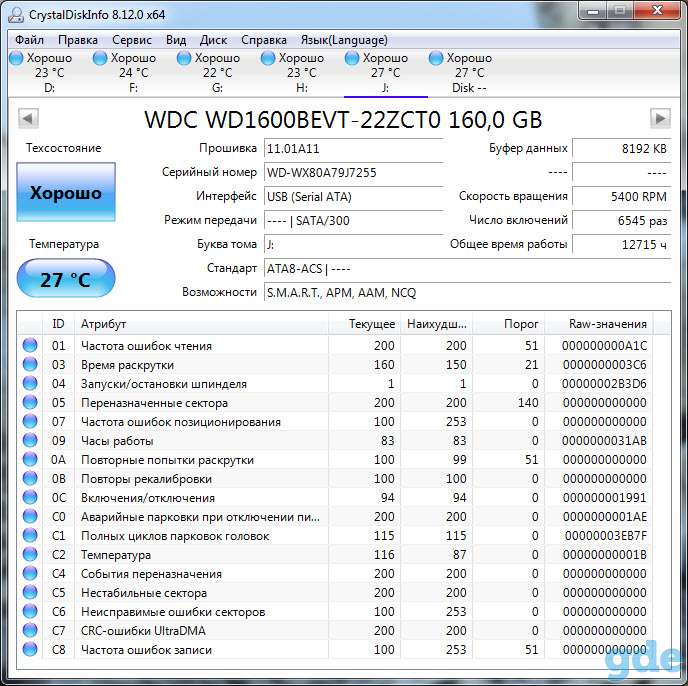Select the Повторные попытки раскрутки text
Viewport: 688px width, 686px height.
tap(168, 460)
